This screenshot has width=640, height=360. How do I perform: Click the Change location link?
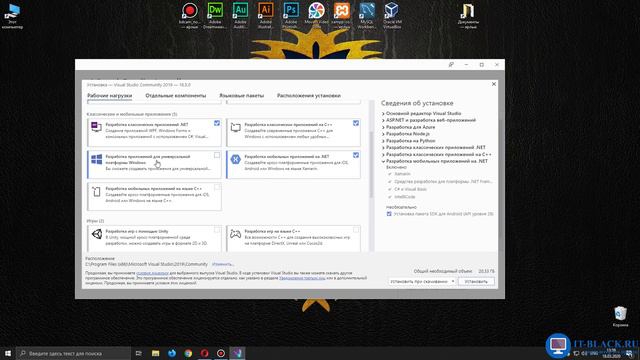pyautogui.click(x=222, y=264)
